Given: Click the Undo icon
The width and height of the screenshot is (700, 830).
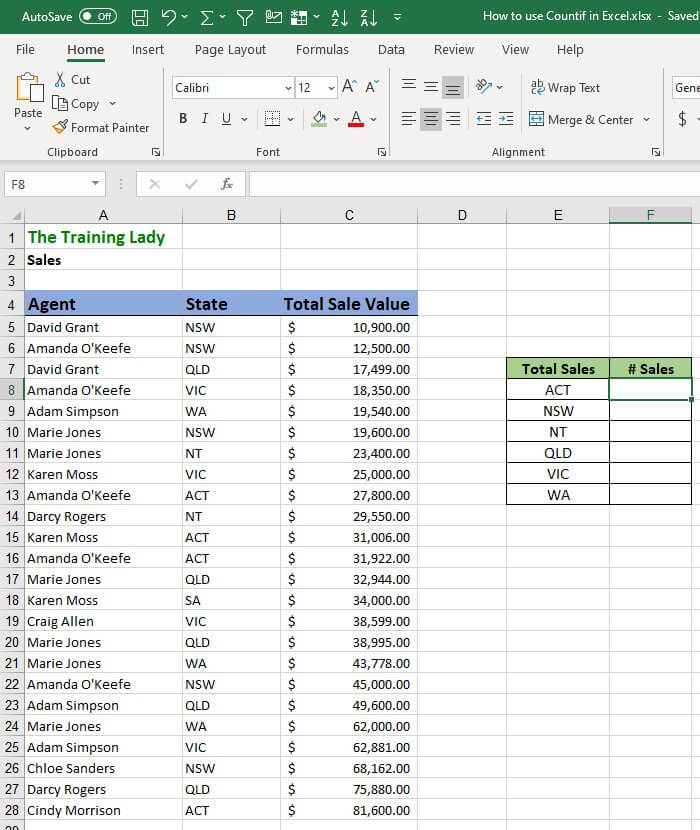Looking at the screenshot, I should pos(168,17).
